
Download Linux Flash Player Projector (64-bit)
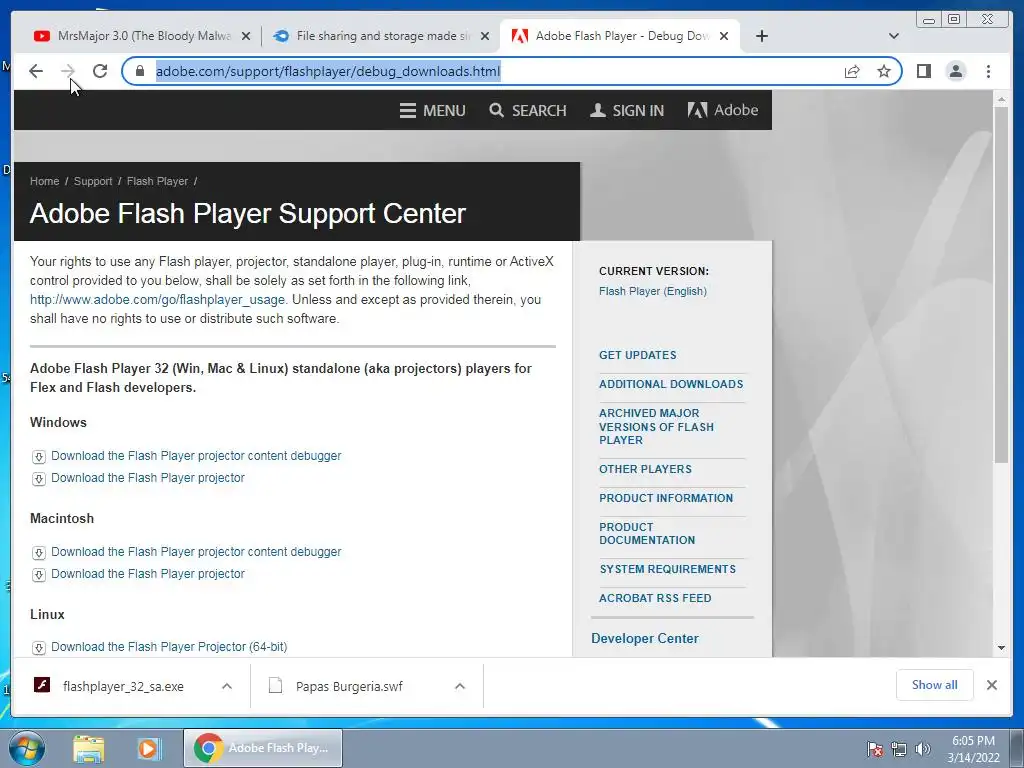[x=169, y=647]
